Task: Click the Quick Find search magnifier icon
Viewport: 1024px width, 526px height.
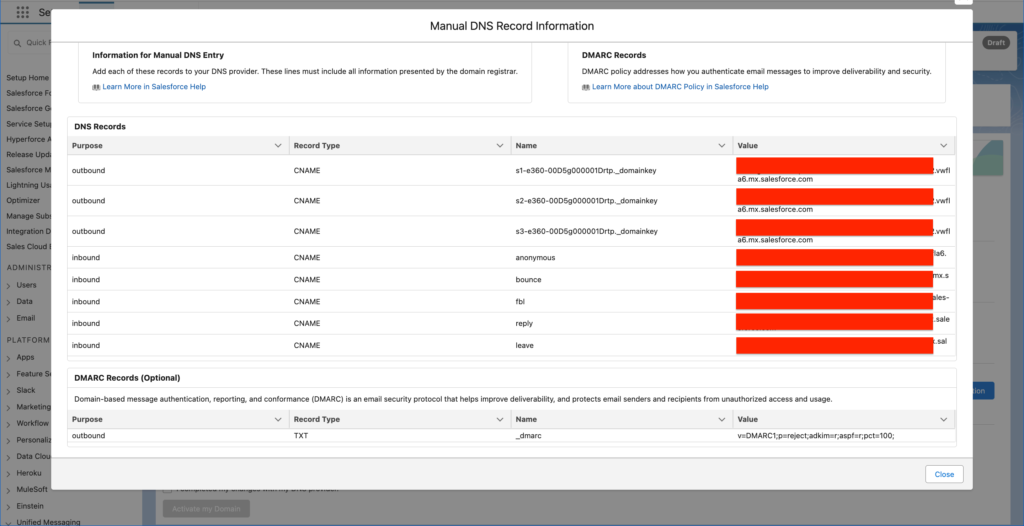Action: pyautogui.click(x=19, y=43)
